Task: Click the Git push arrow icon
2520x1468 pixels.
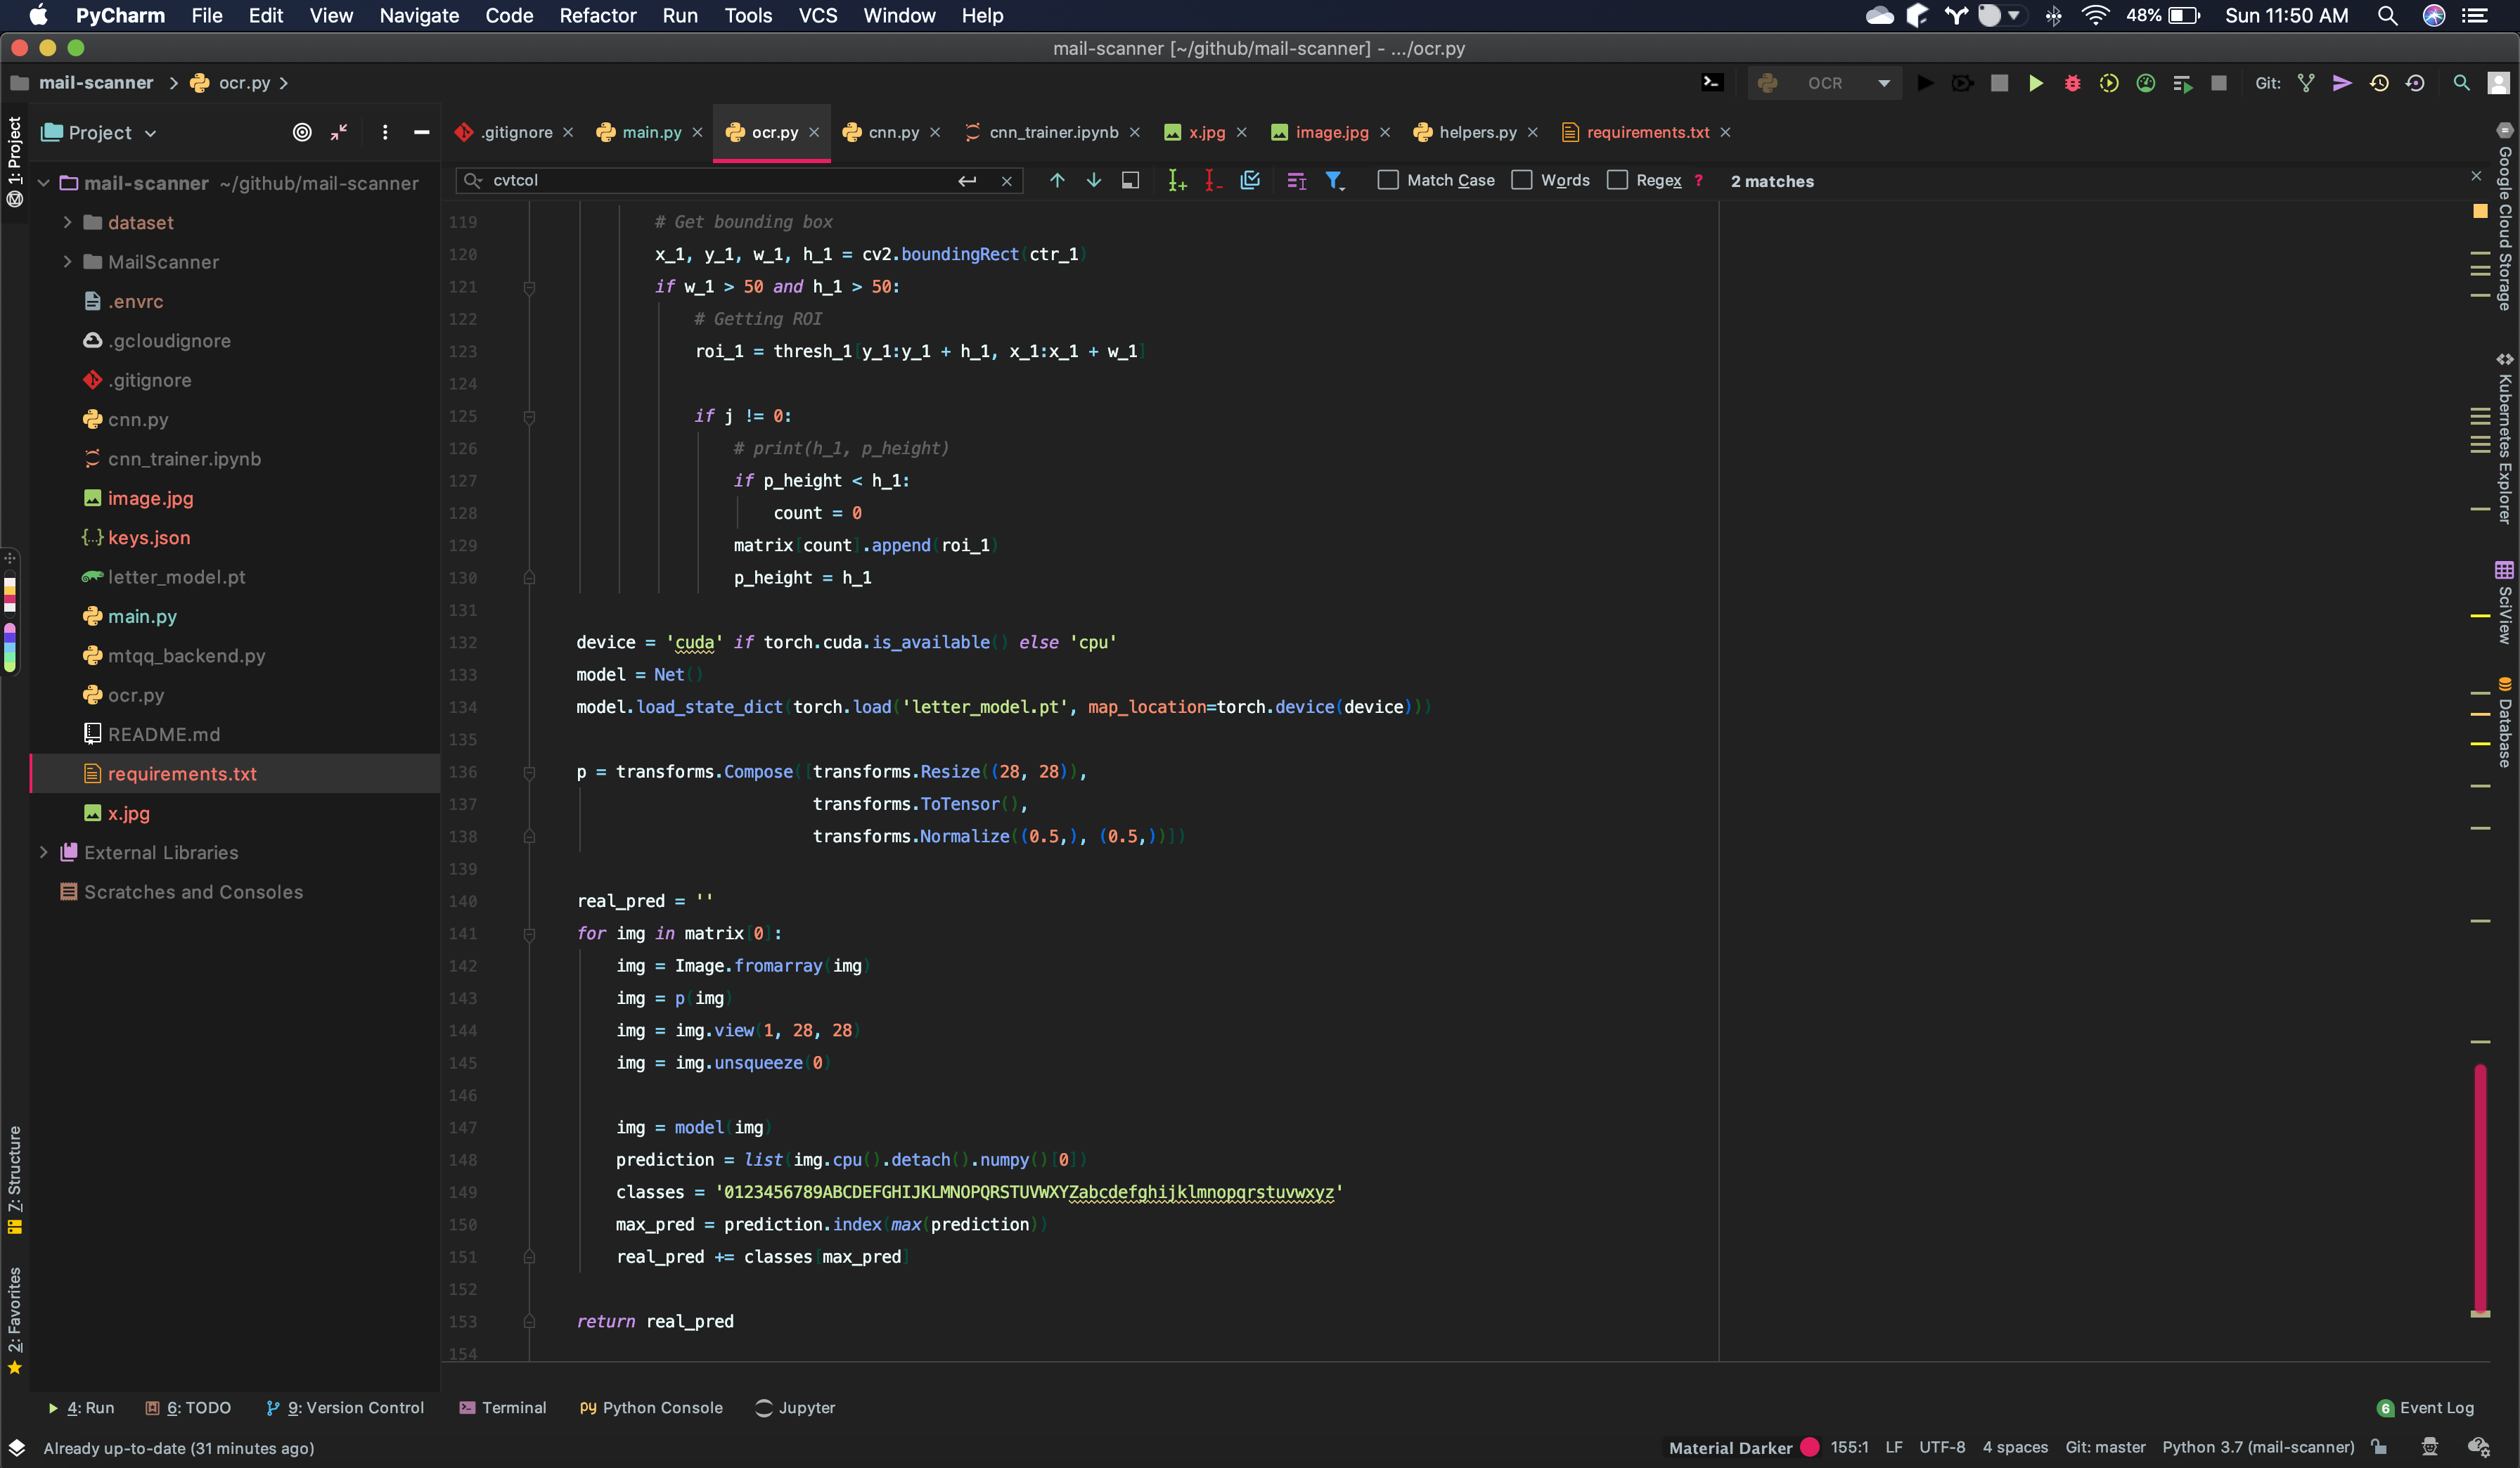Action: pyautogui.click(x=2342, y=83)
